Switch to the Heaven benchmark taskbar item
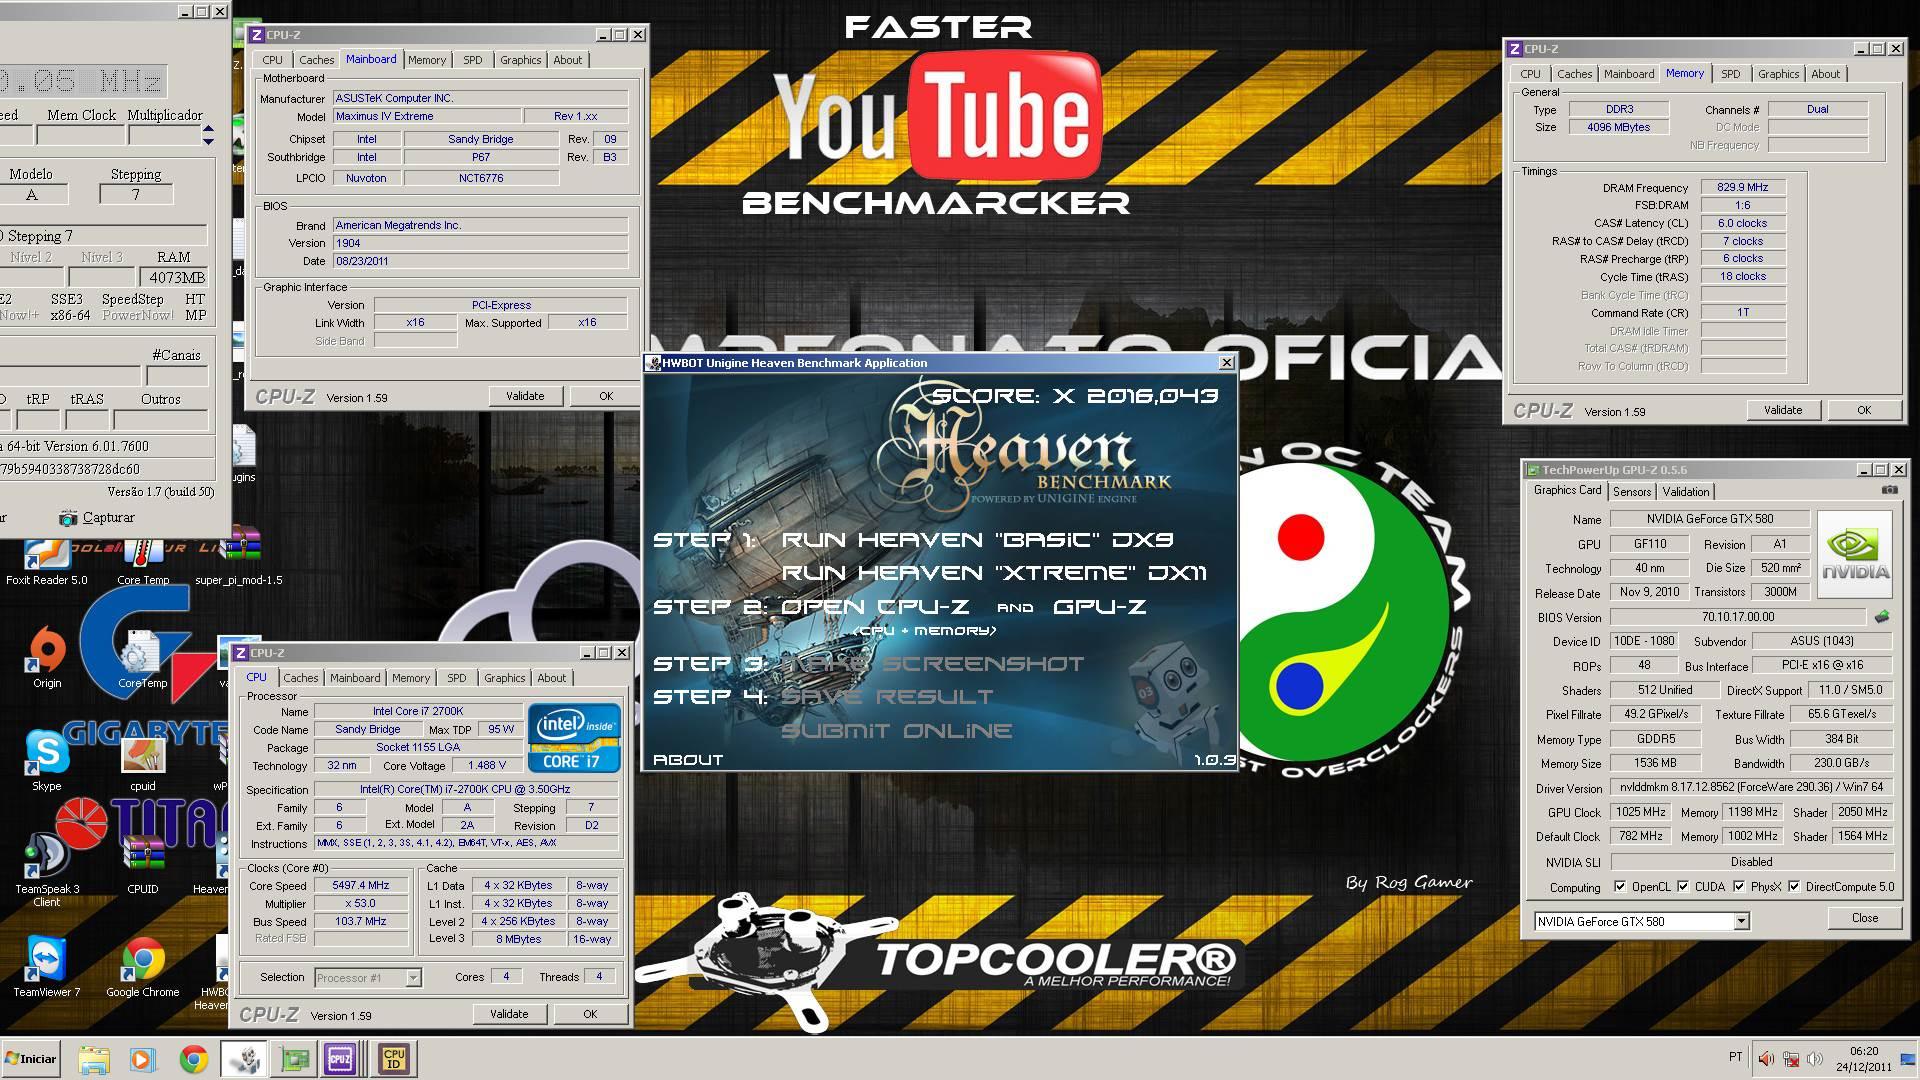Image resolution: width=1920 pixels, height=1080 pixels. pos(243,1059)
